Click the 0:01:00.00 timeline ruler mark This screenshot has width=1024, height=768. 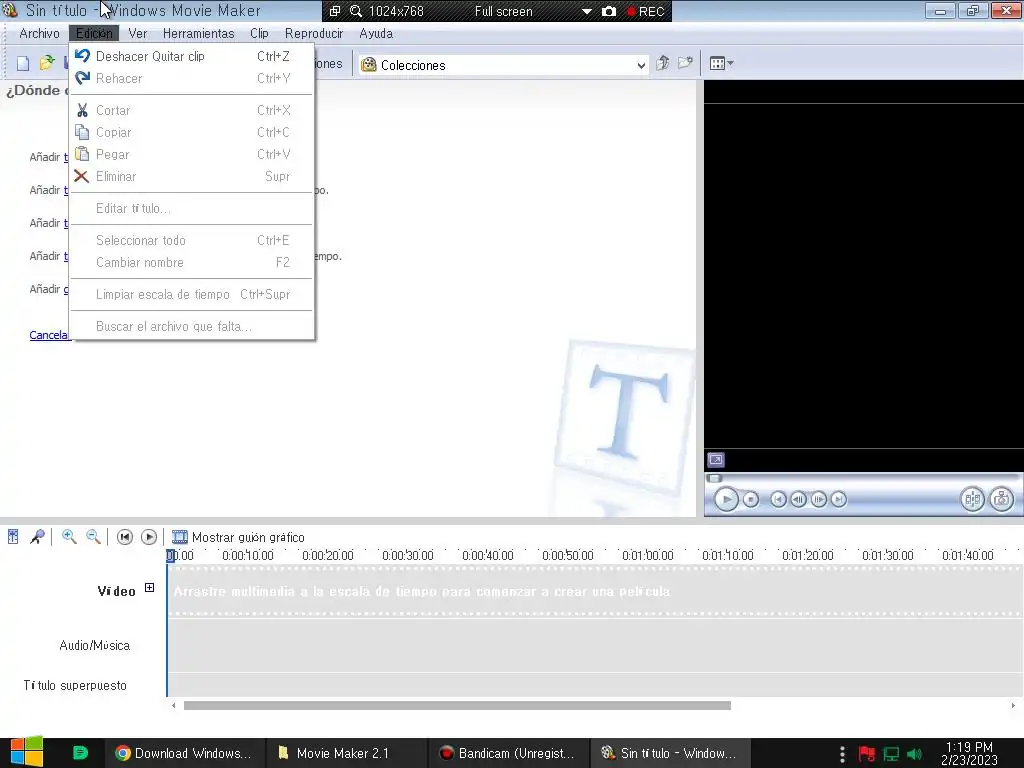pos(647,555)
